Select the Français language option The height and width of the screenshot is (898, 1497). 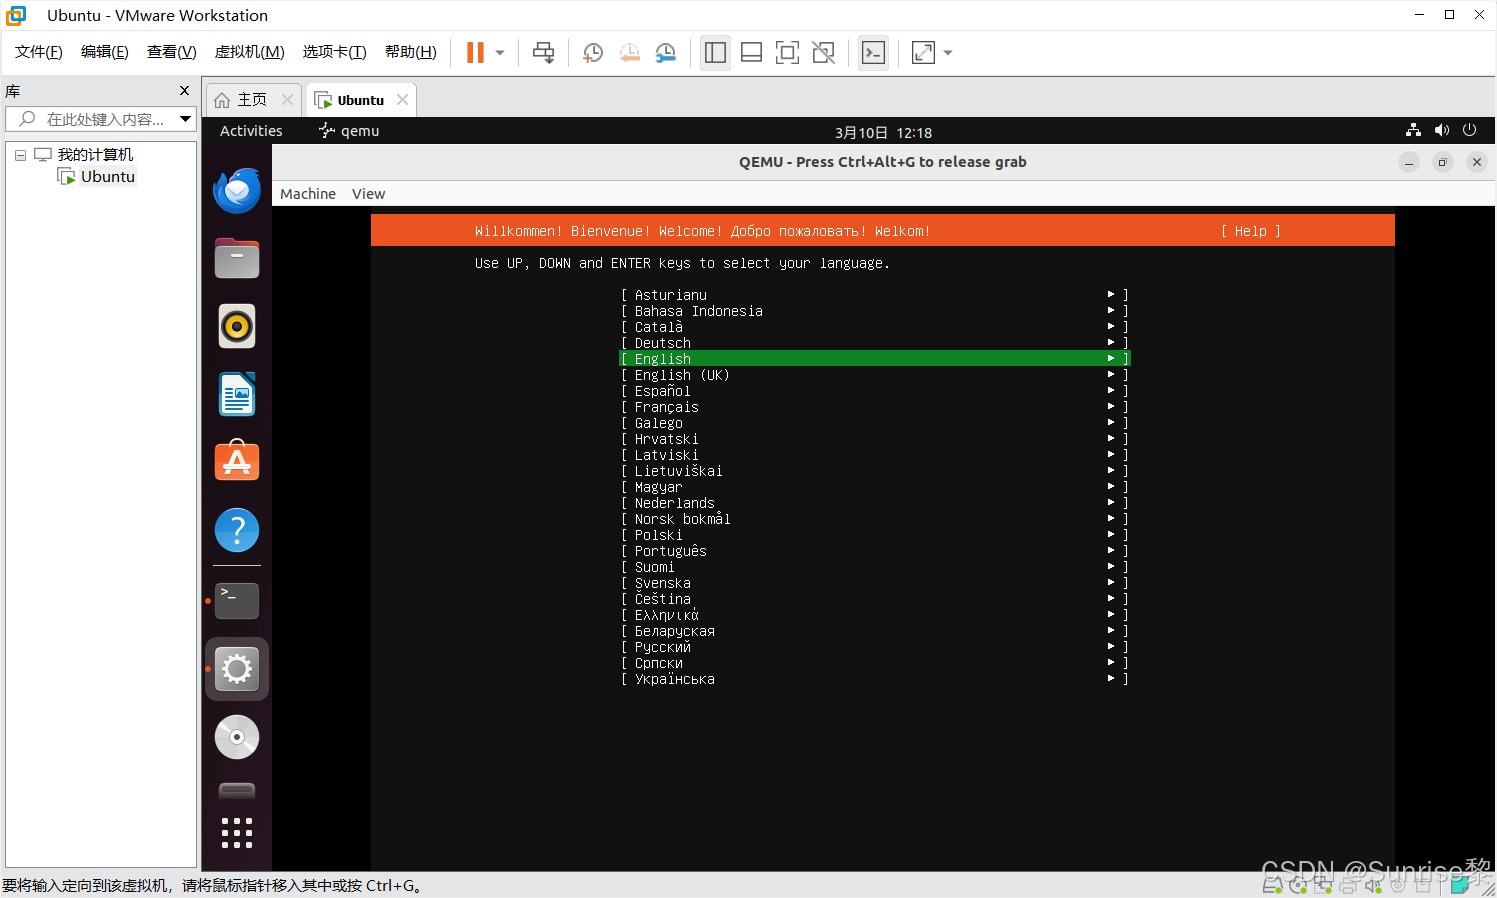(x=875, y=407)
